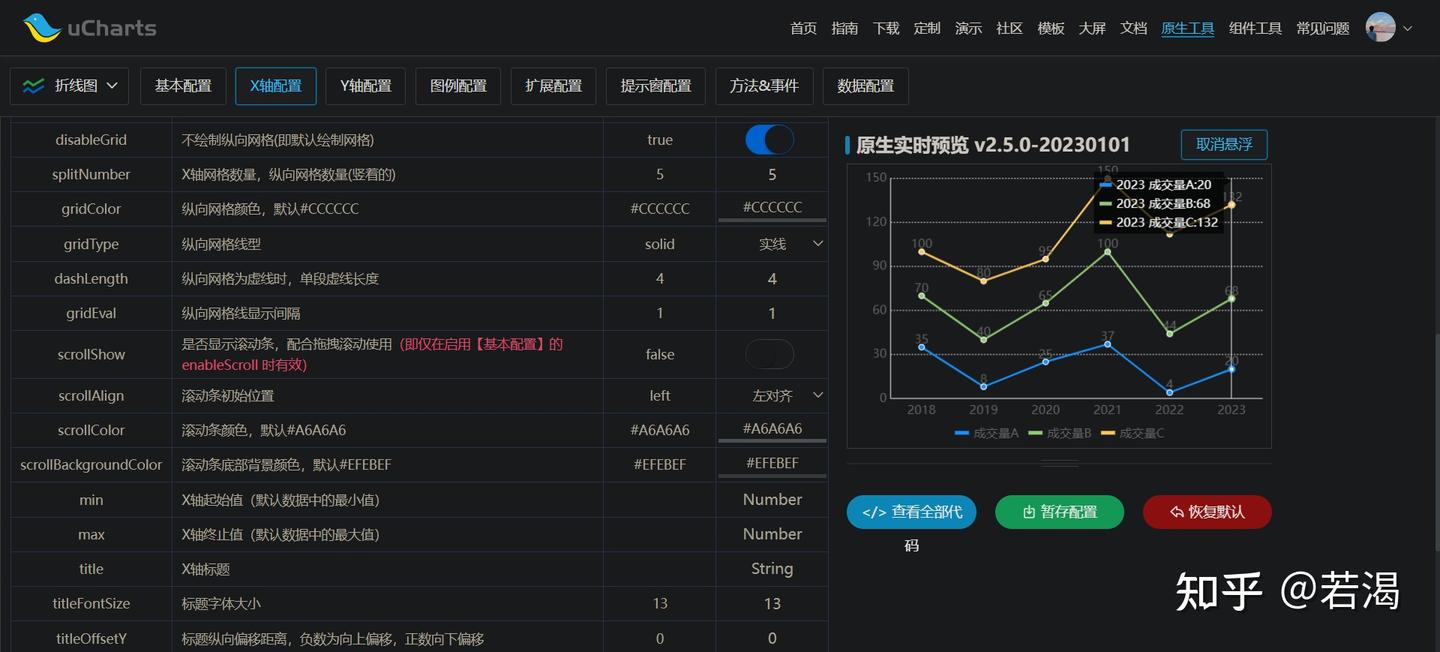Open 演示 in top navigation
1440x652 pixels.
pos(968,28)
